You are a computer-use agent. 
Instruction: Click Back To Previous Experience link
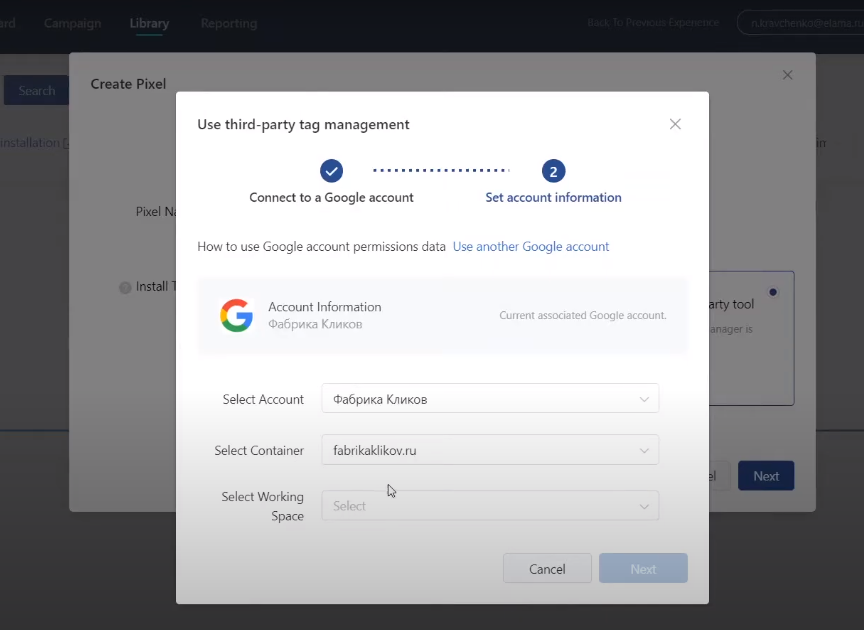(x=653, y=23)
